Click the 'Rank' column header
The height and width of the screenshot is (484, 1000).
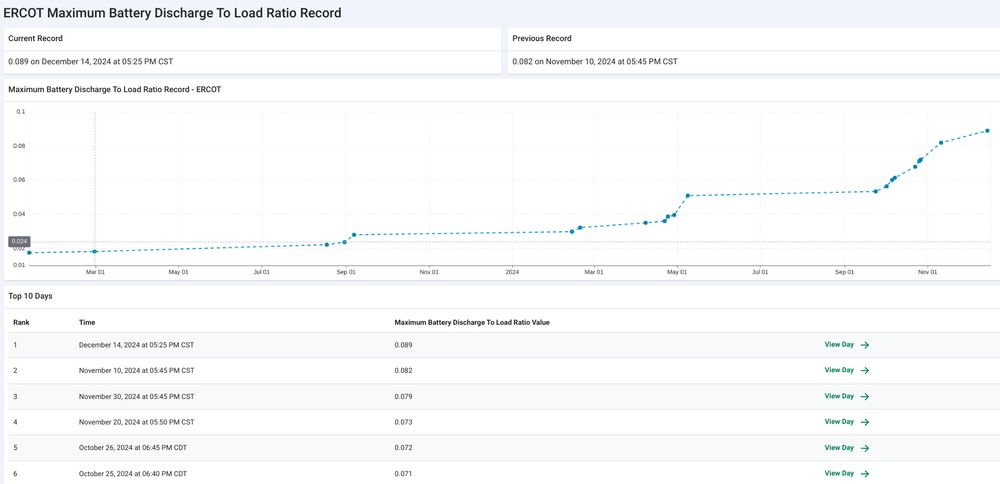pos(21,323)
